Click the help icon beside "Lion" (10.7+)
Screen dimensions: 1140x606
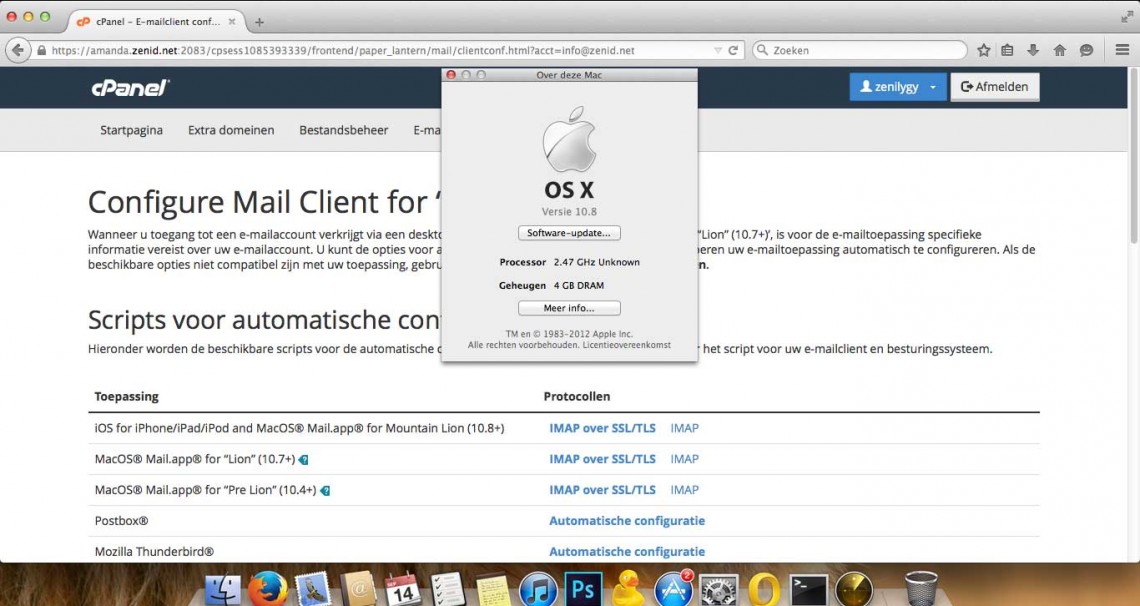[x=303, y=459]
